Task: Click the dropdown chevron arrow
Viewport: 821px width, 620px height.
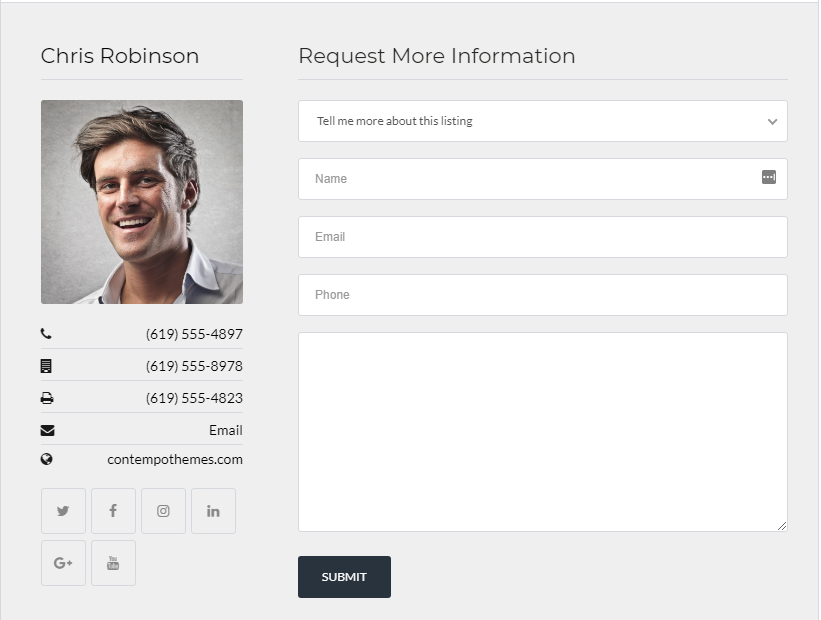Action: (x=772, y=122)
